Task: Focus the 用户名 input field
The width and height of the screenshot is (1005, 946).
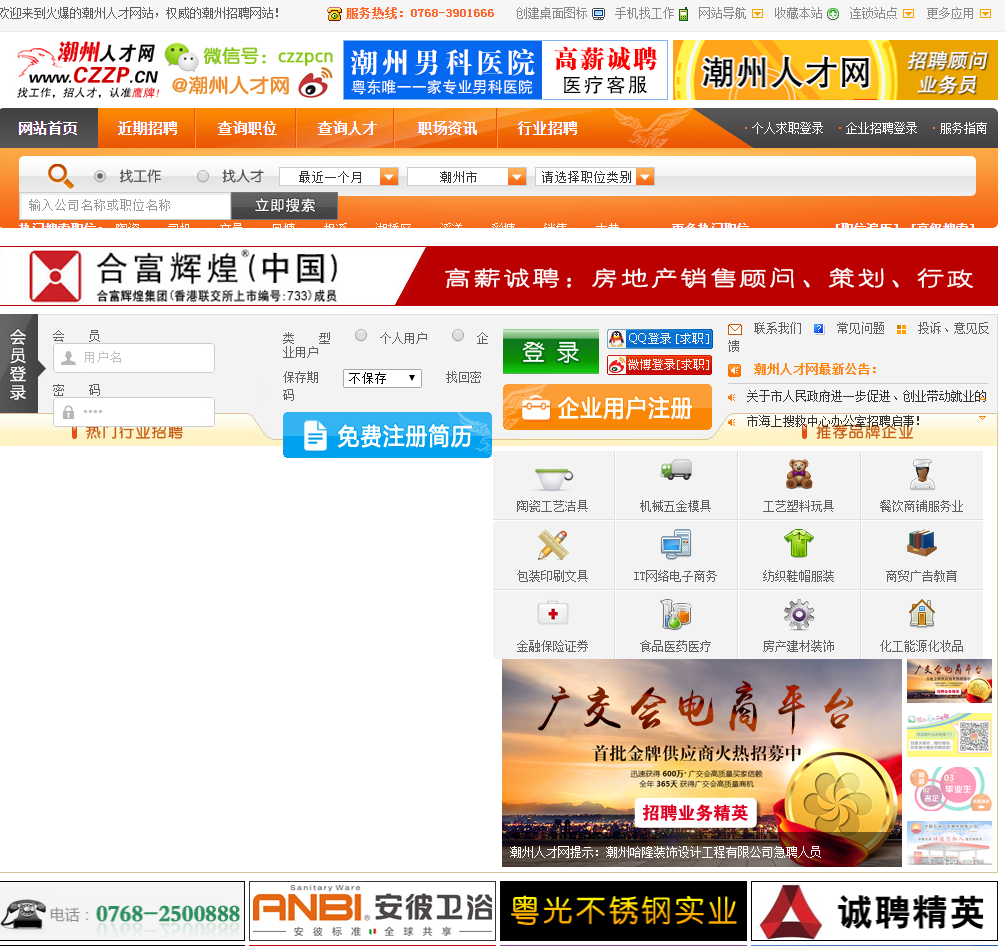Action: pos(134,358)
